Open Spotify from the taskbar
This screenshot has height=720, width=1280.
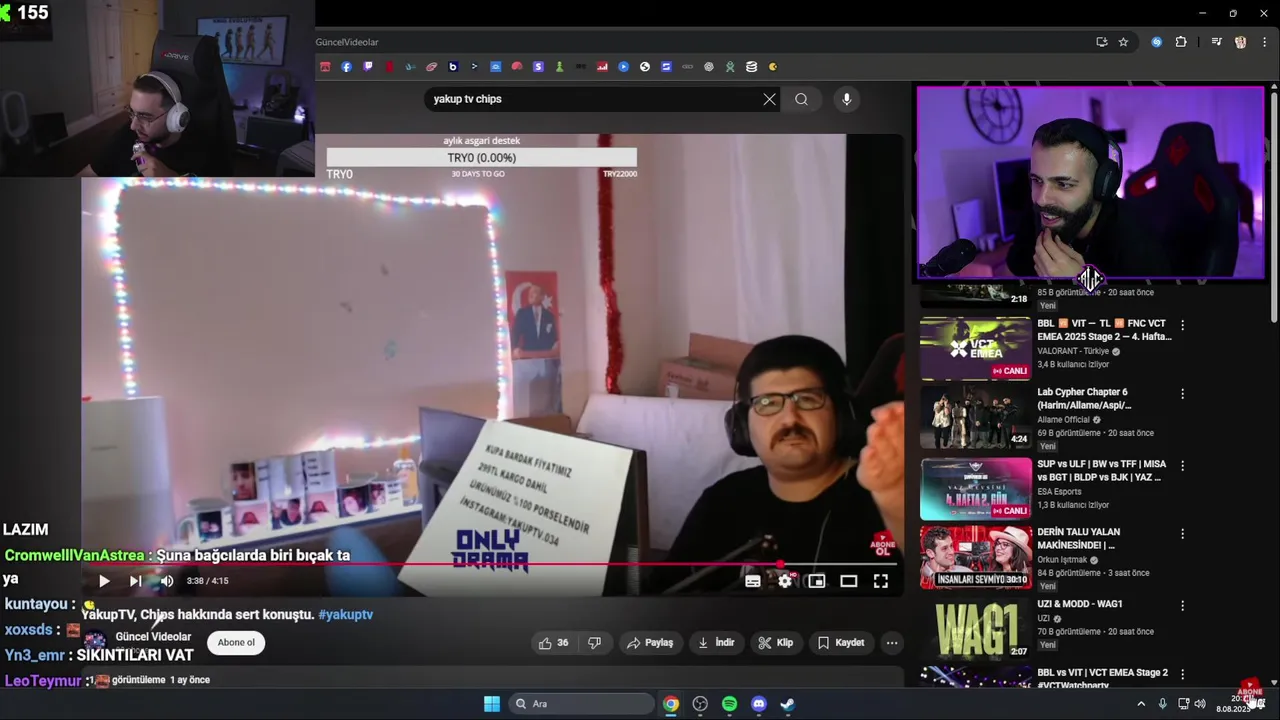pyautogui.click(x=729, y=704)
